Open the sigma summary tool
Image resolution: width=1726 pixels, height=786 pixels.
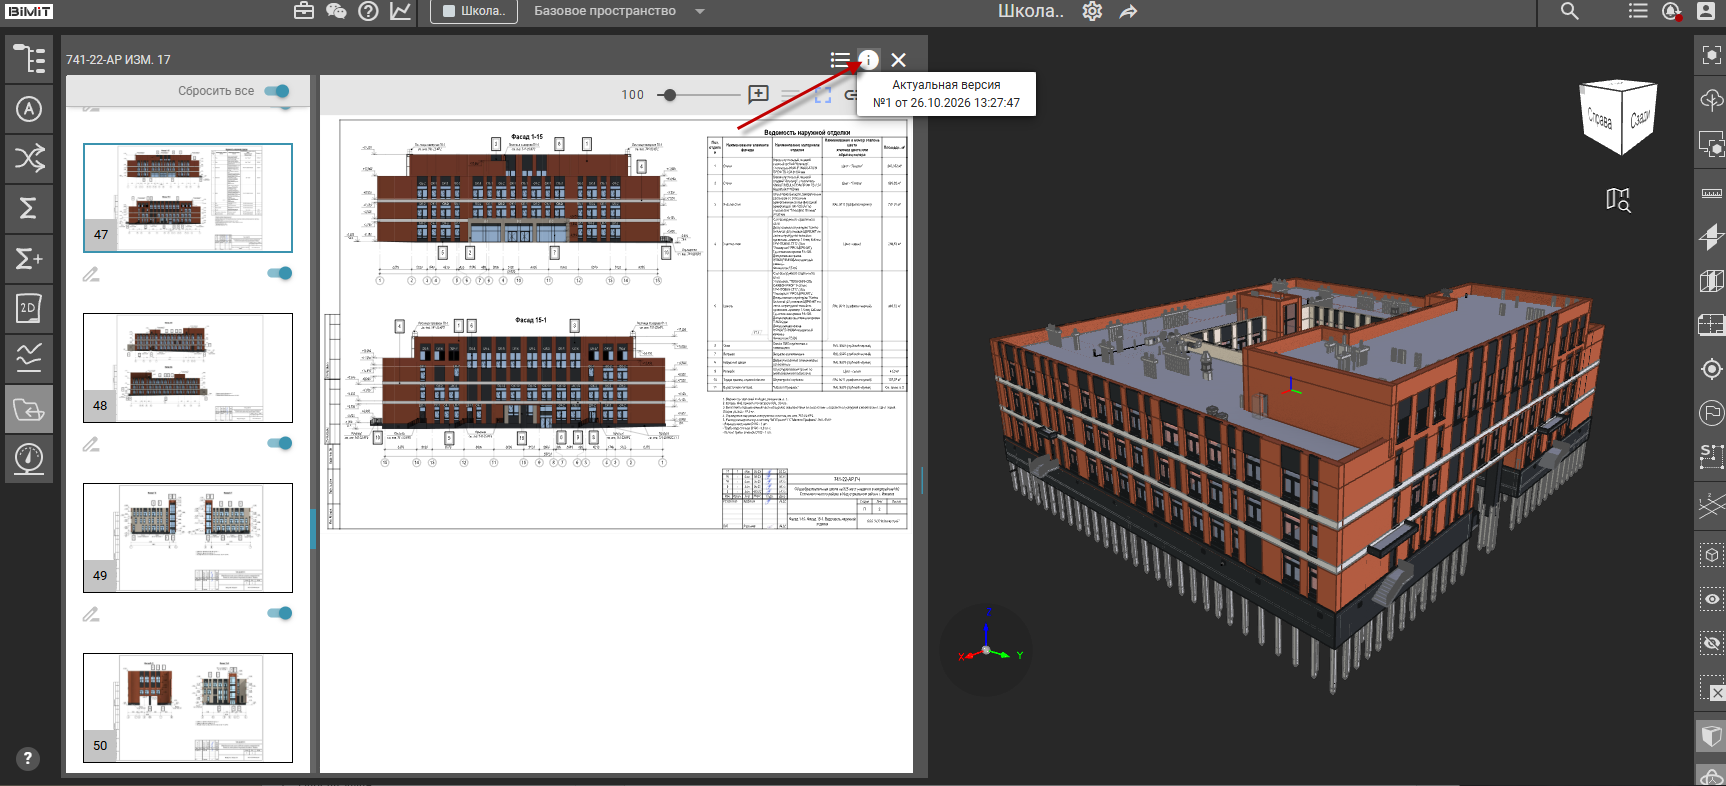pos(29,208)
